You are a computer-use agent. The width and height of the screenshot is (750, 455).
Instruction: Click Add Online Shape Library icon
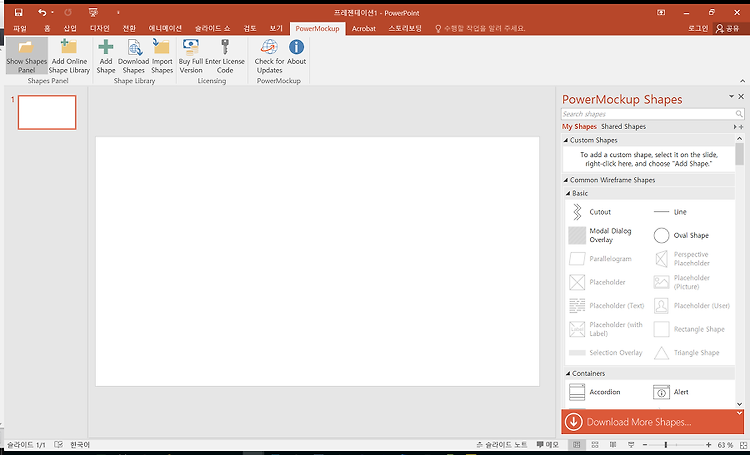coord(69,47)
